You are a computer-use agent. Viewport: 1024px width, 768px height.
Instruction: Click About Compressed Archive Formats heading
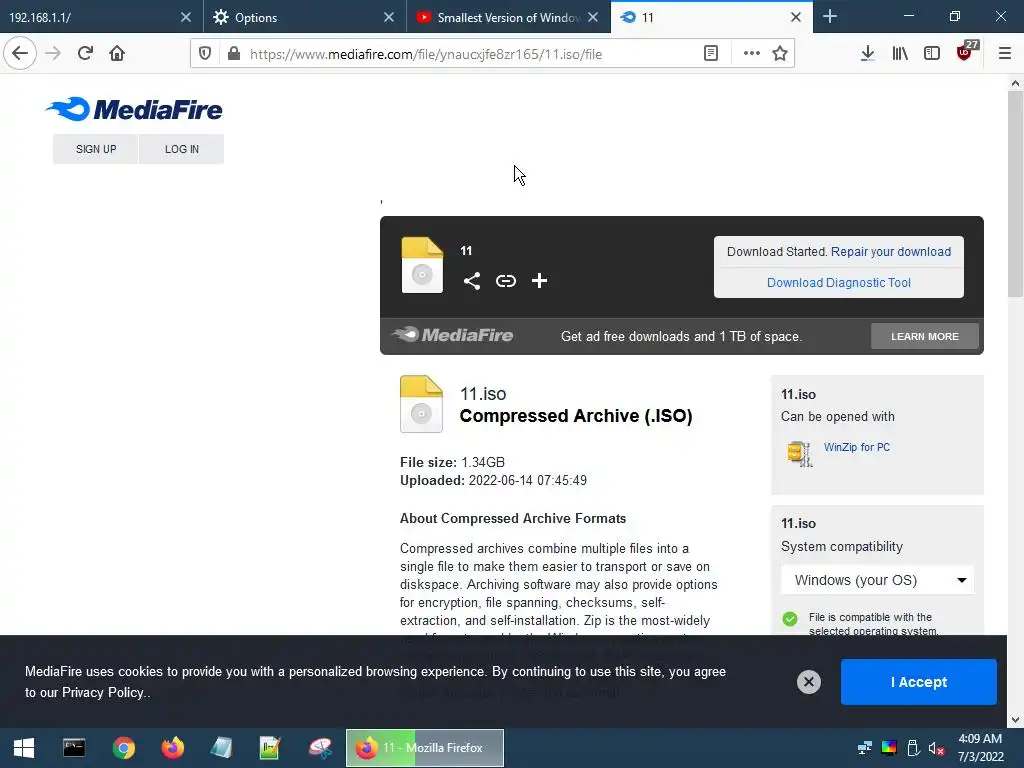513,519
